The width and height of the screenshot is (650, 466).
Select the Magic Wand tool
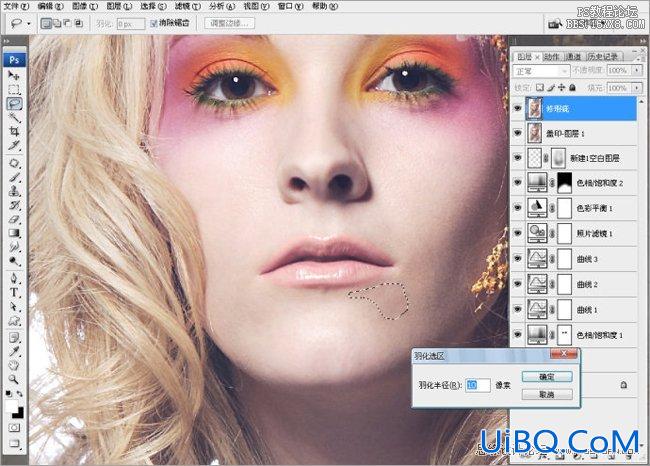(14, 118)
